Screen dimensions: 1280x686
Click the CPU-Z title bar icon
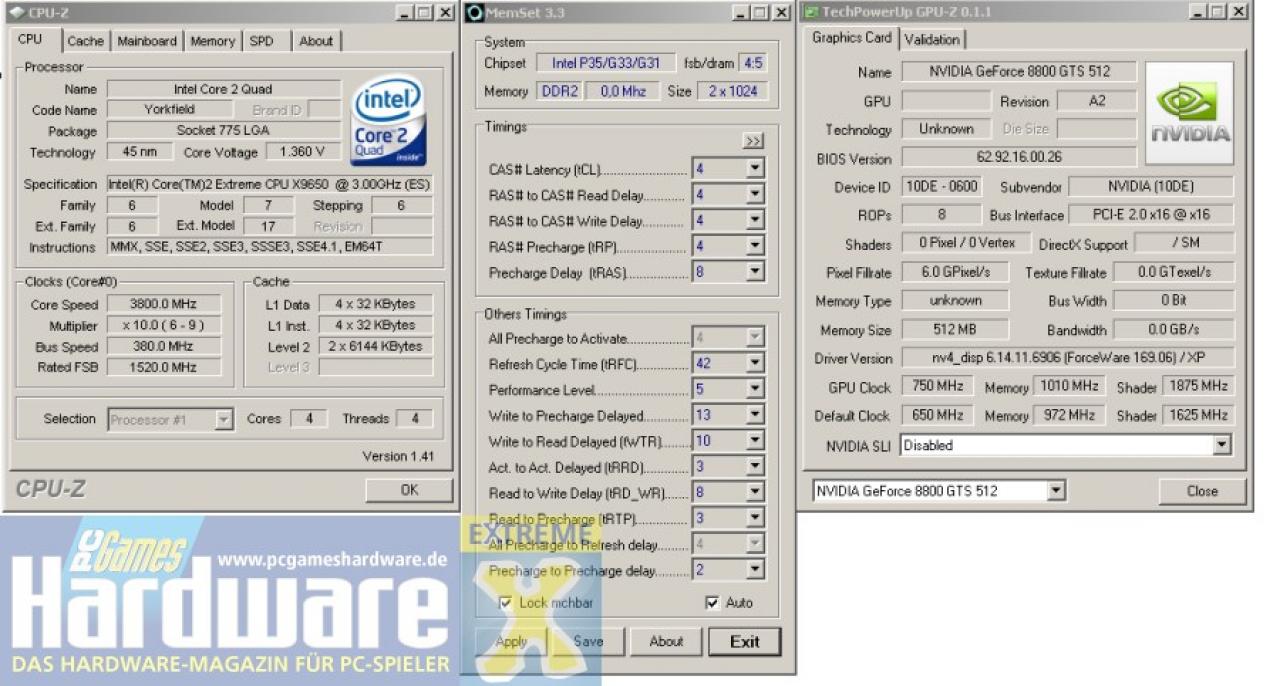click(16, 12)
